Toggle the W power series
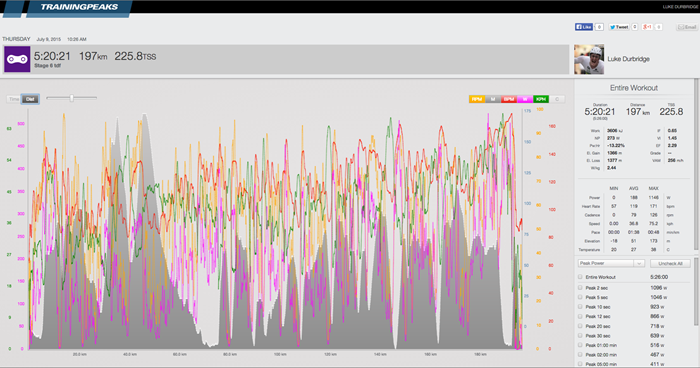 click(525, 99)
